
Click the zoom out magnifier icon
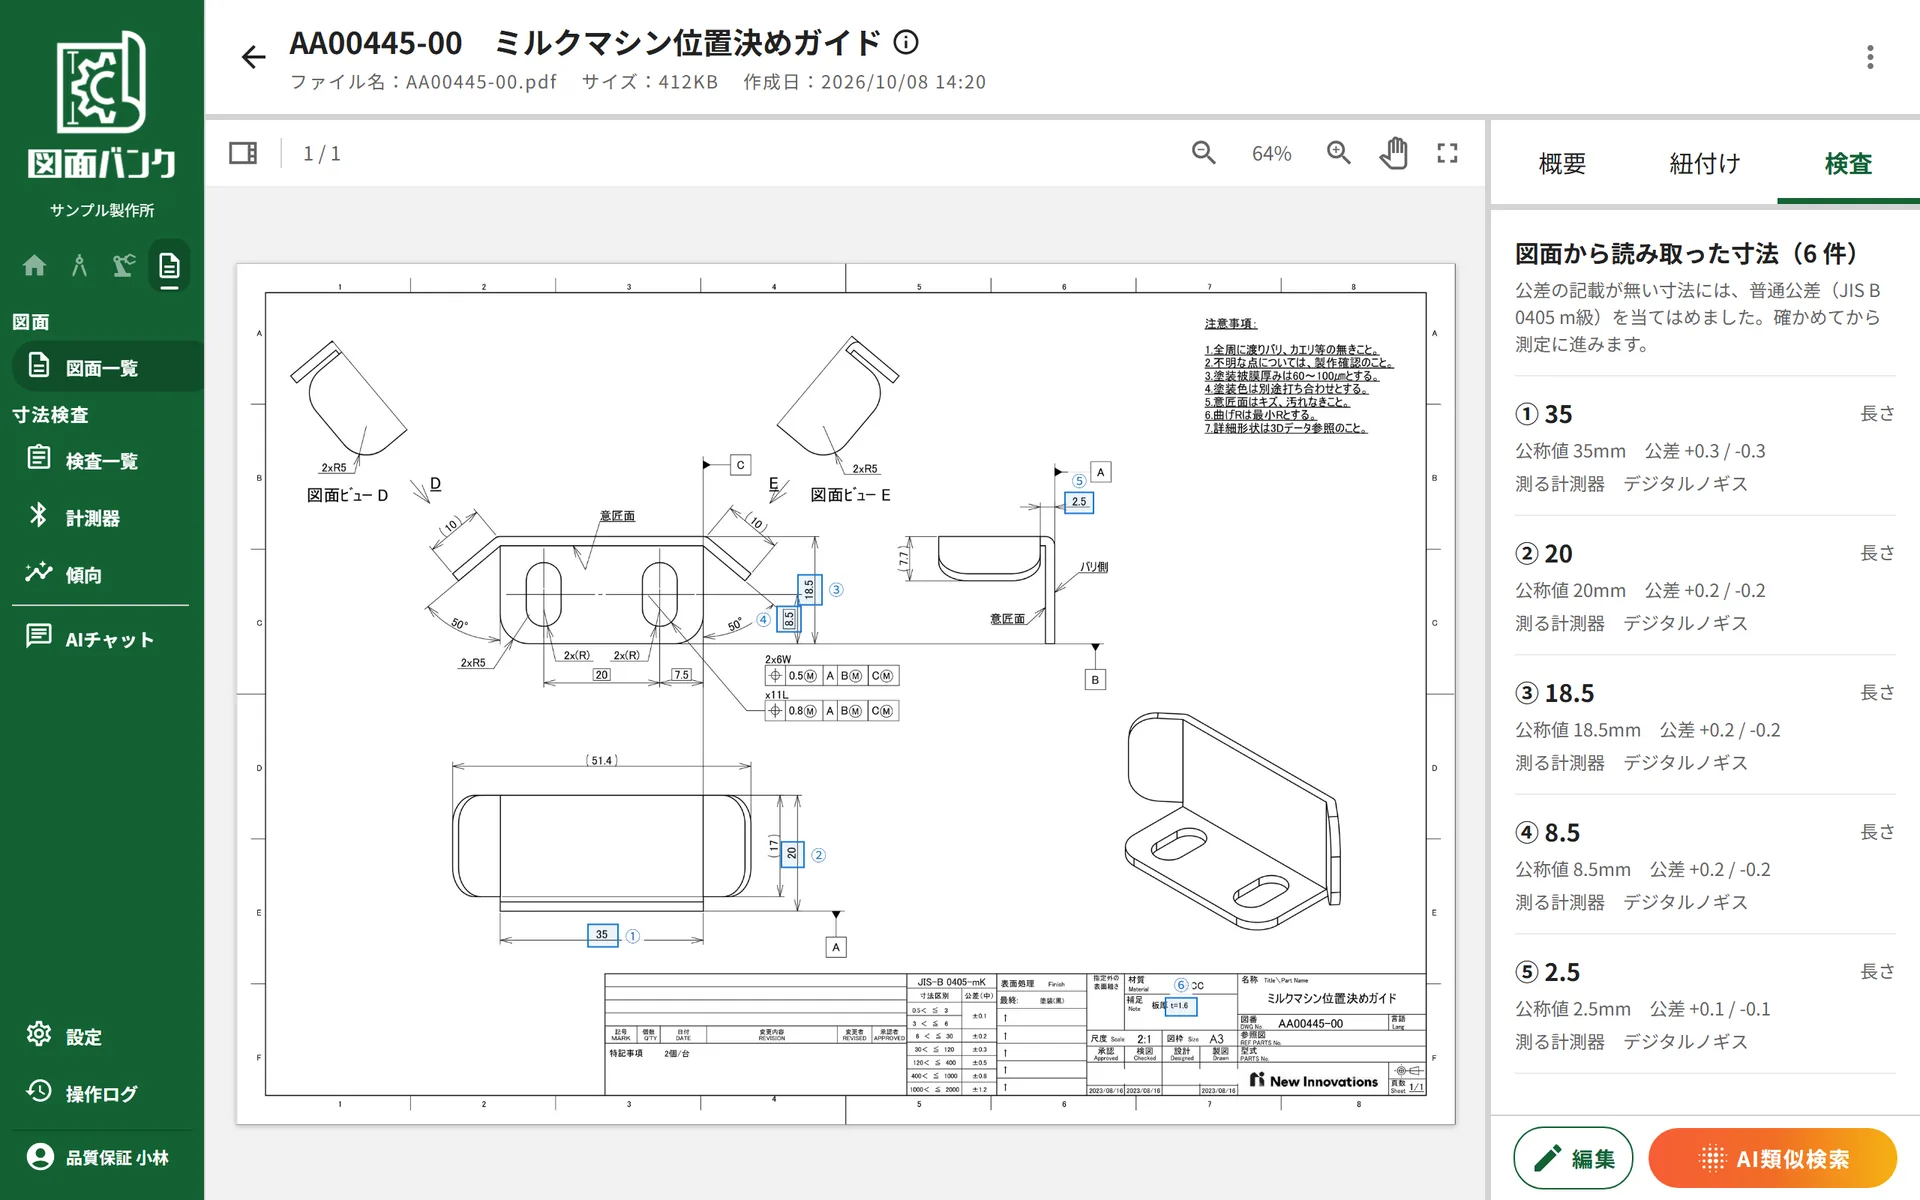click(x=1203, y=153)
